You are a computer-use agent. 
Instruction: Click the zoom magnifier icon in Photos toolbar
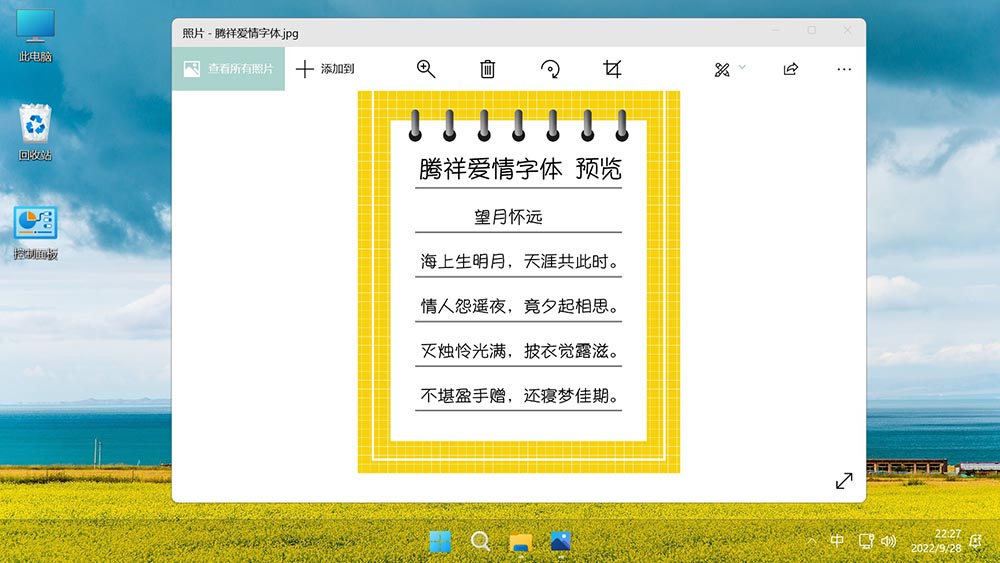[426, 69]
